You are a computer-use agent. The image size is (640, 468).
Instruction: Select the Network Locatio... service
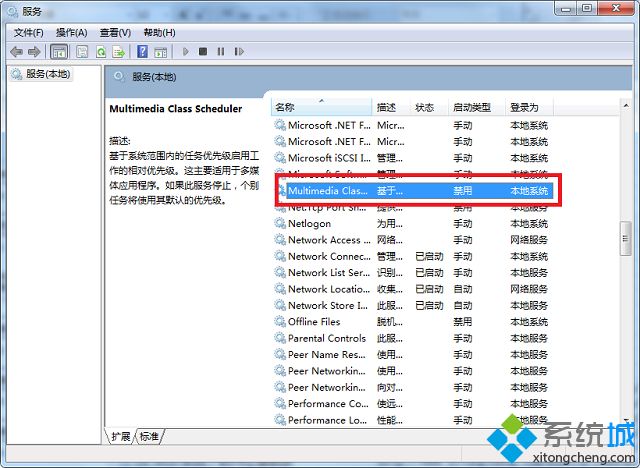tap(329, 289)
